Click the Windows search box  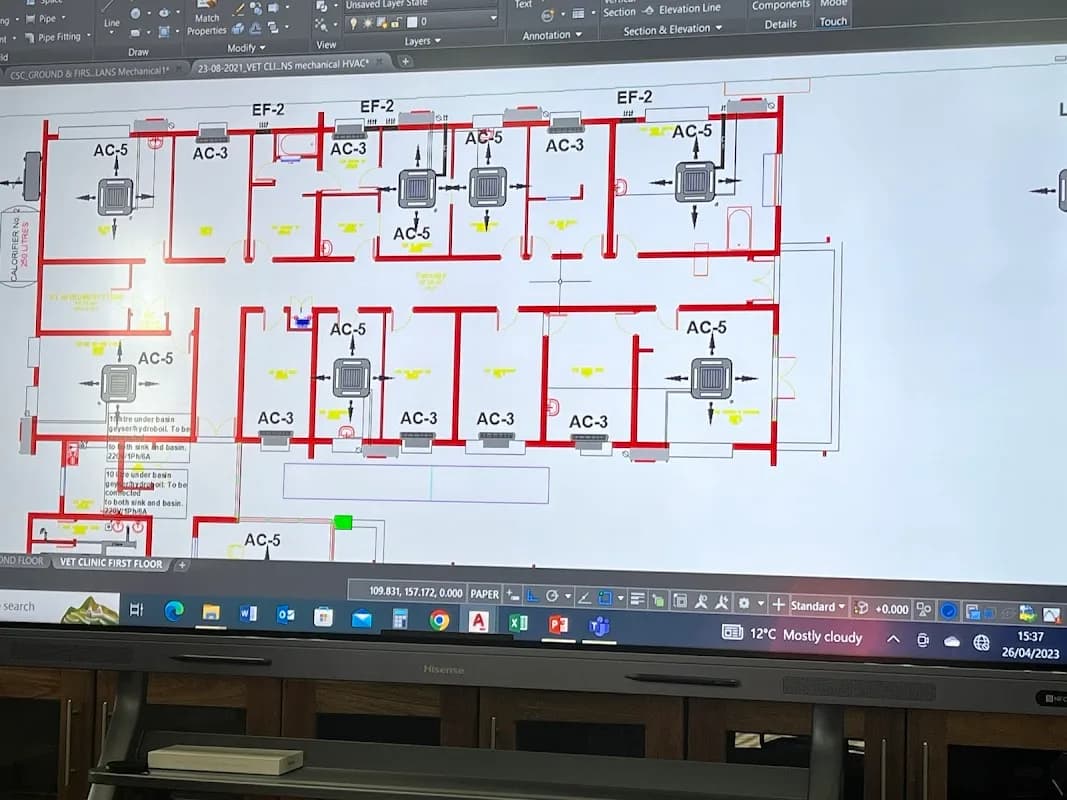[59, 607]
